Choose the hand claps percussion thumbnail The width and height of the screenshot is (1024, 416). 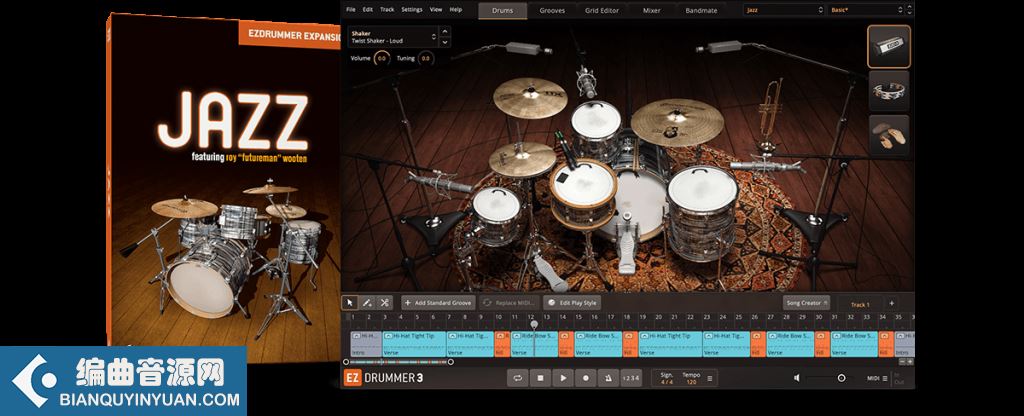pos(889,135)
